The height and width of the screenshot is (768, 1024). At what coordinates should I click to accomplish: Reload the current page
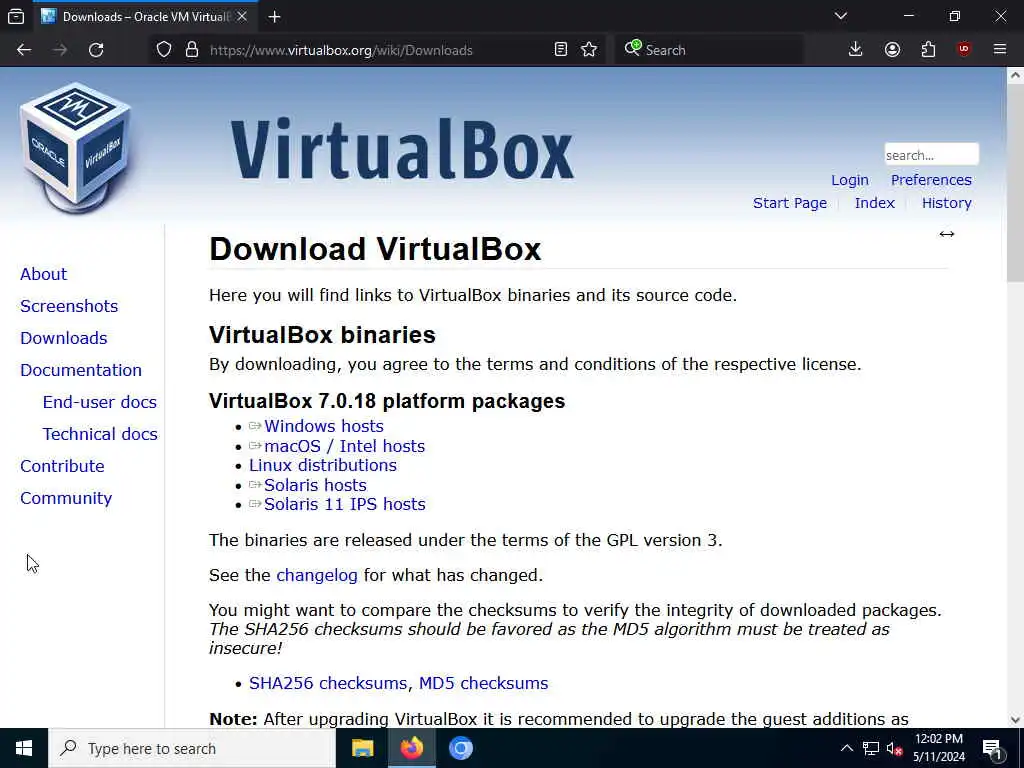click(x=96, y=50)
